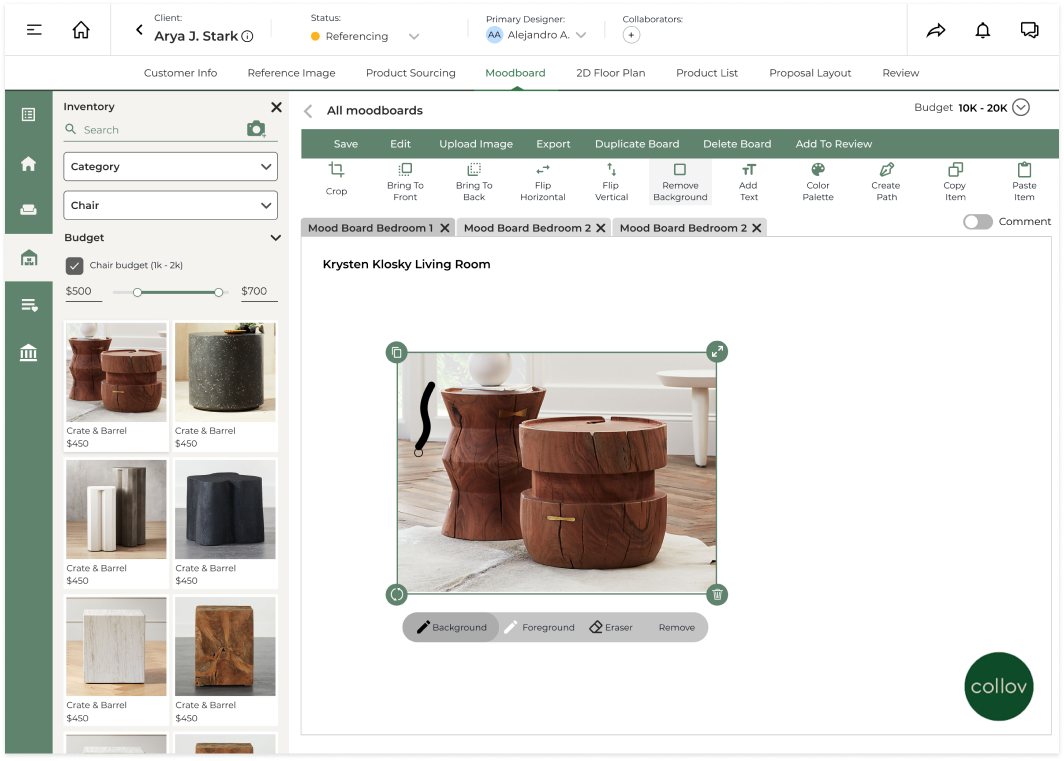Activate Remove Background tool
The image size is (1064, 761).
[680, 182]
